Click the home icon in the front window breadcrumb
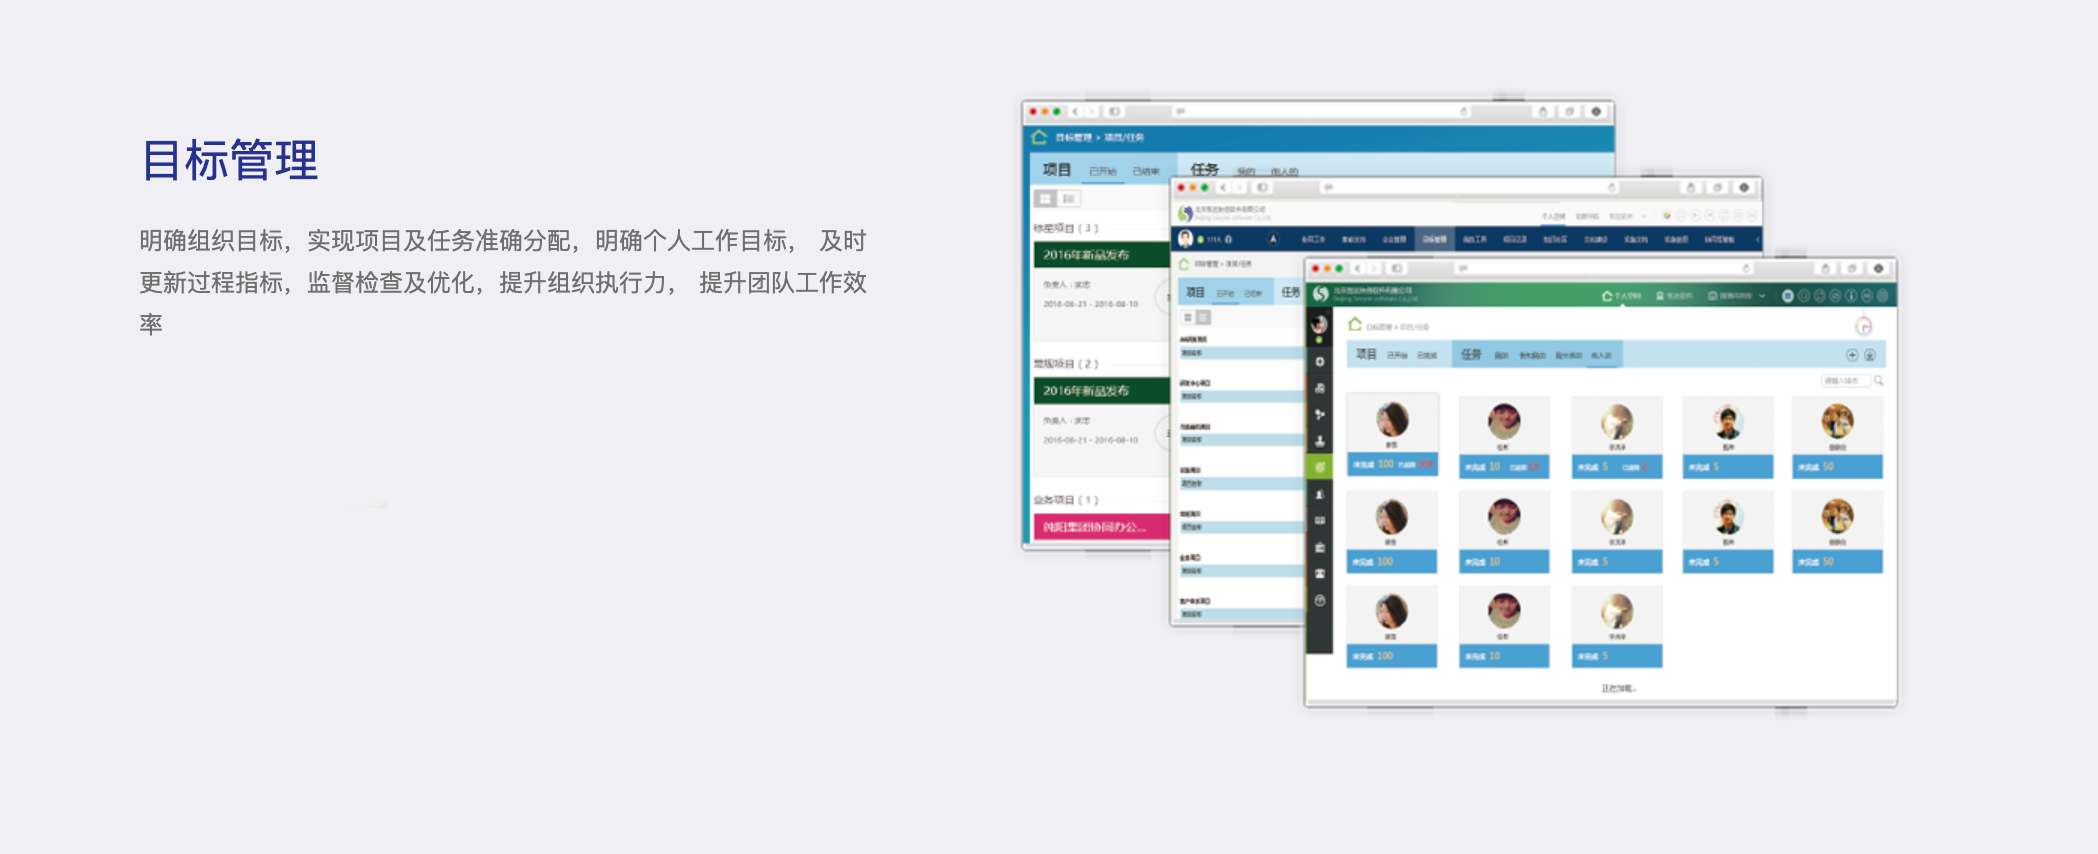The width and height of the screenshot is (2098, 854). (1355, 324)
